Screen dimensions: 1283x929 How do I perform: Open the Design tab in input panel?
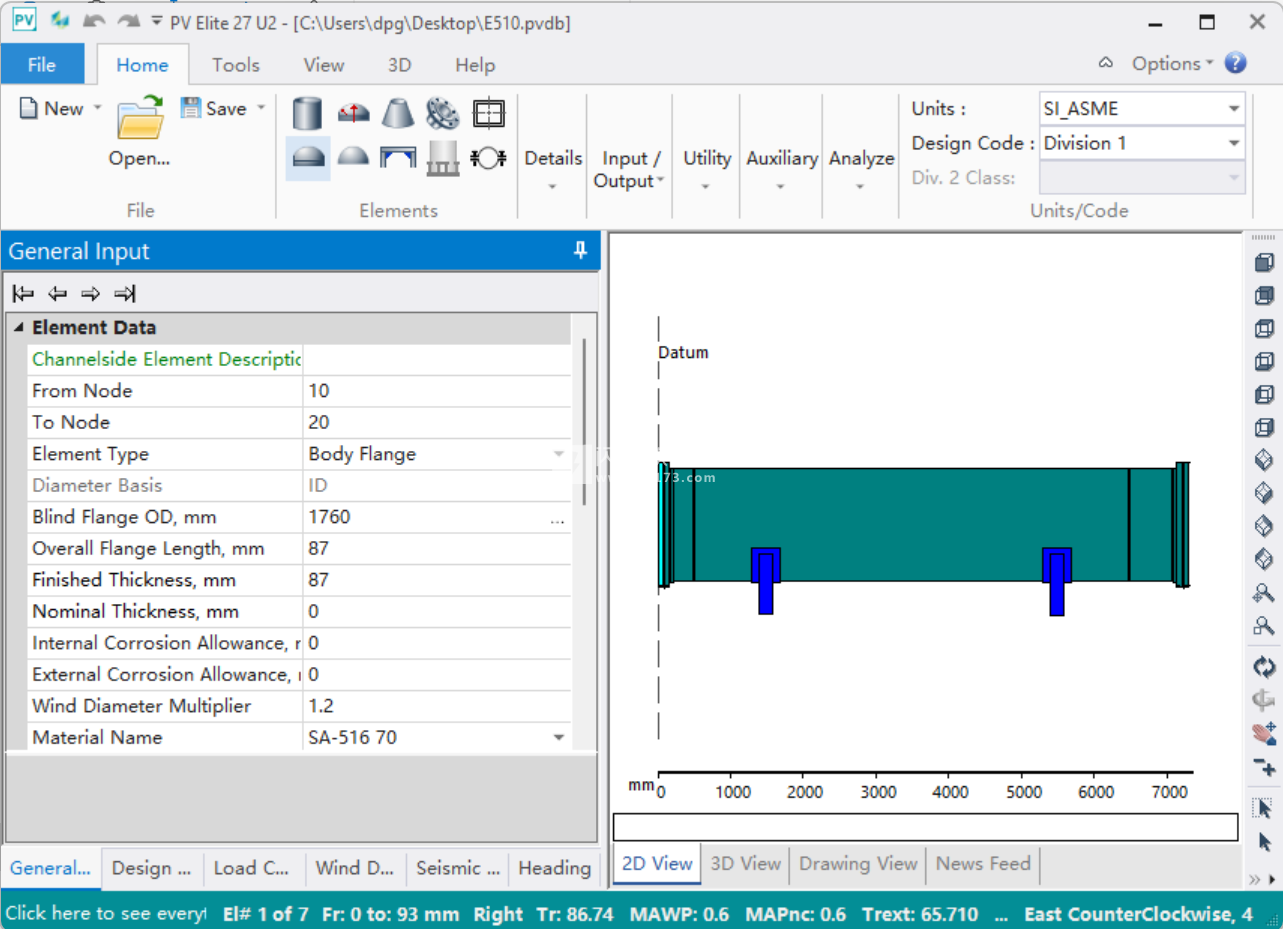click(152, 868)
